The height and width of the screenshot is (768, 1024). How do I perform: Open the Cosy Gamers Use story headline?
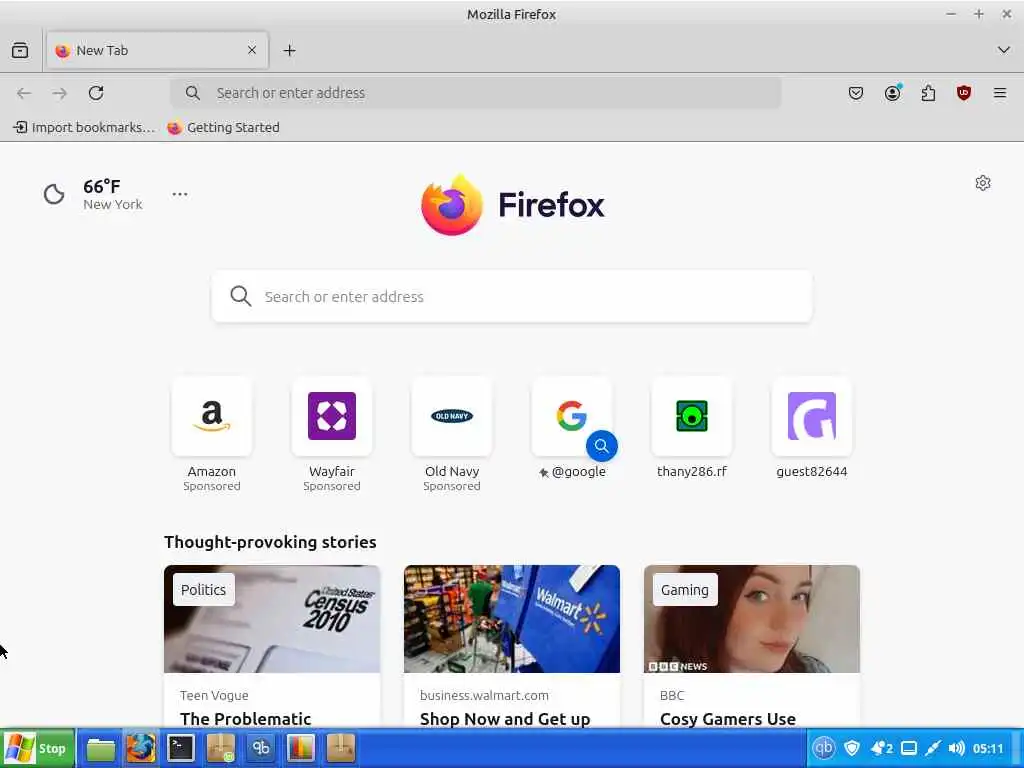pyautogui.click(x=728, y=718)
